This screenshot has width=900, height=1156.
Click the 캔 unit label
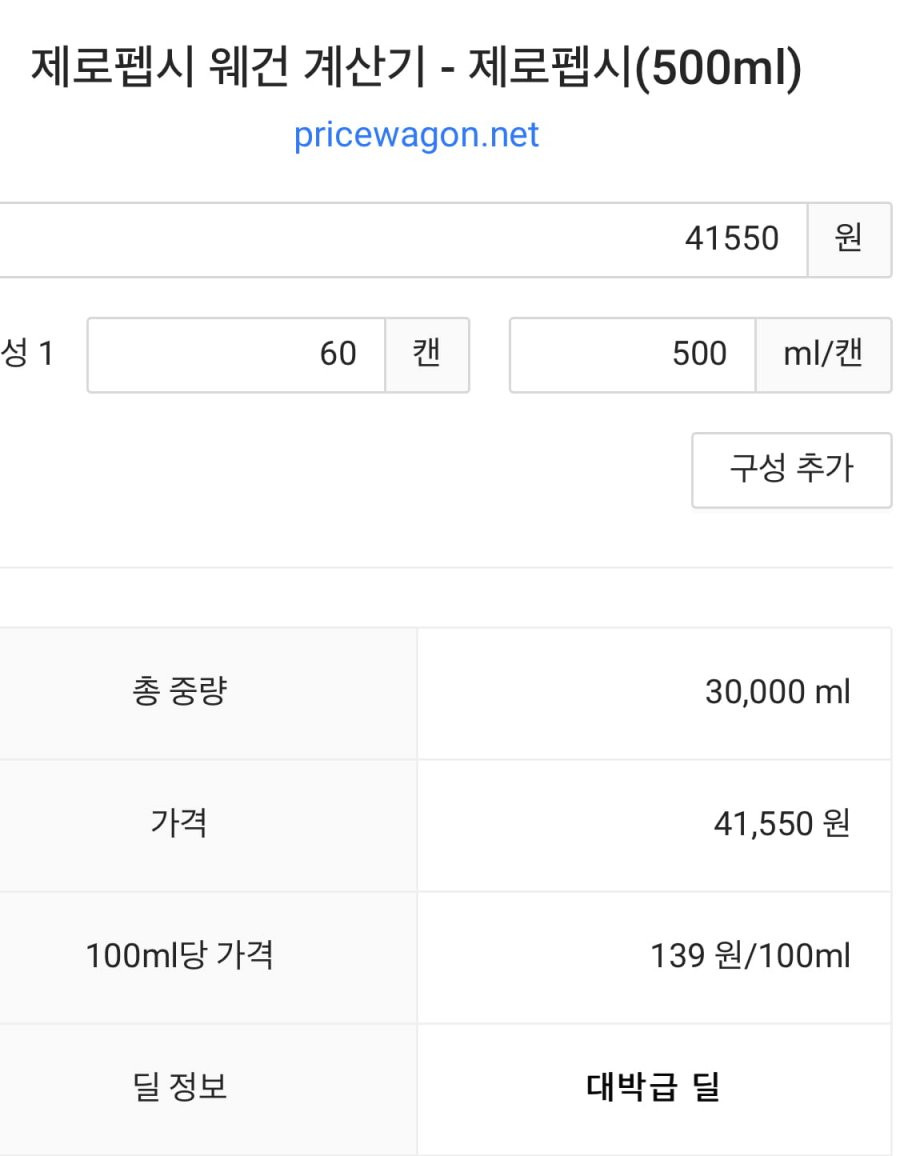(x=427, y=354)
